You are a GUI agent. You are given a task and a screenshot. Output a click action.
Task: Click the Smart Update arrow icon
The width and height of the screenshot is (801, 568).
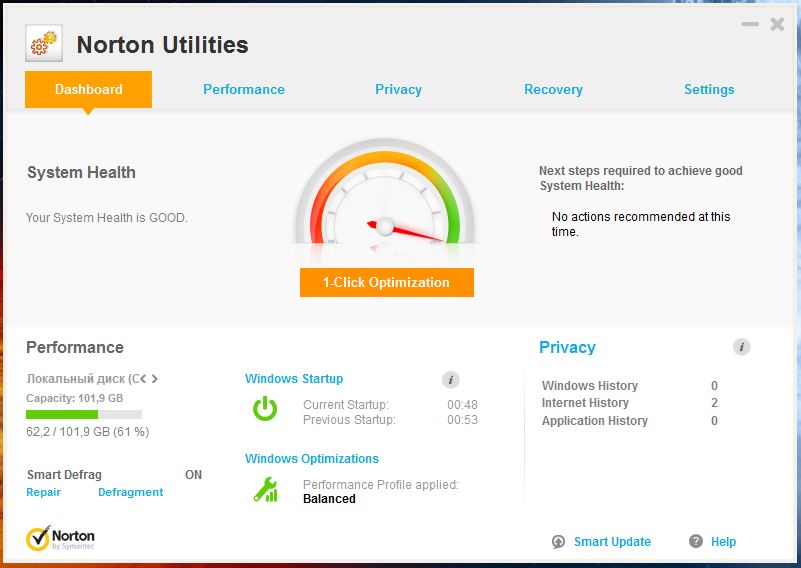click(x=558, y=541)
